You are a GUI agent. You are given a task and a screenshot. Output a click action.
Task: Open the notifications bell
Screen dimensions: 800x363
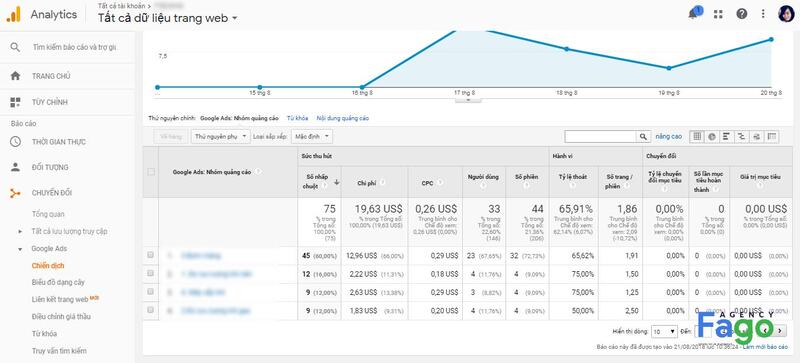[x=692, y=14]
